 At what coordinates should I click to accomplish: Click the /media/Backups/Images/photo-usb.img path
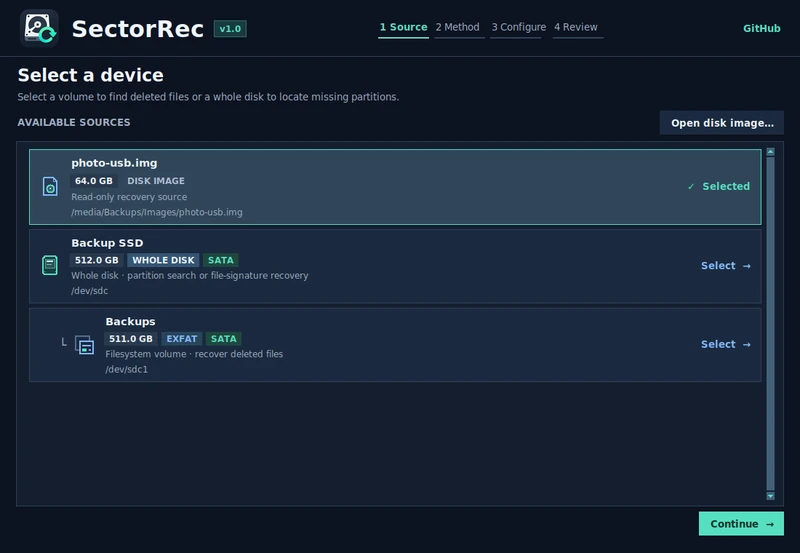[157, 212]
